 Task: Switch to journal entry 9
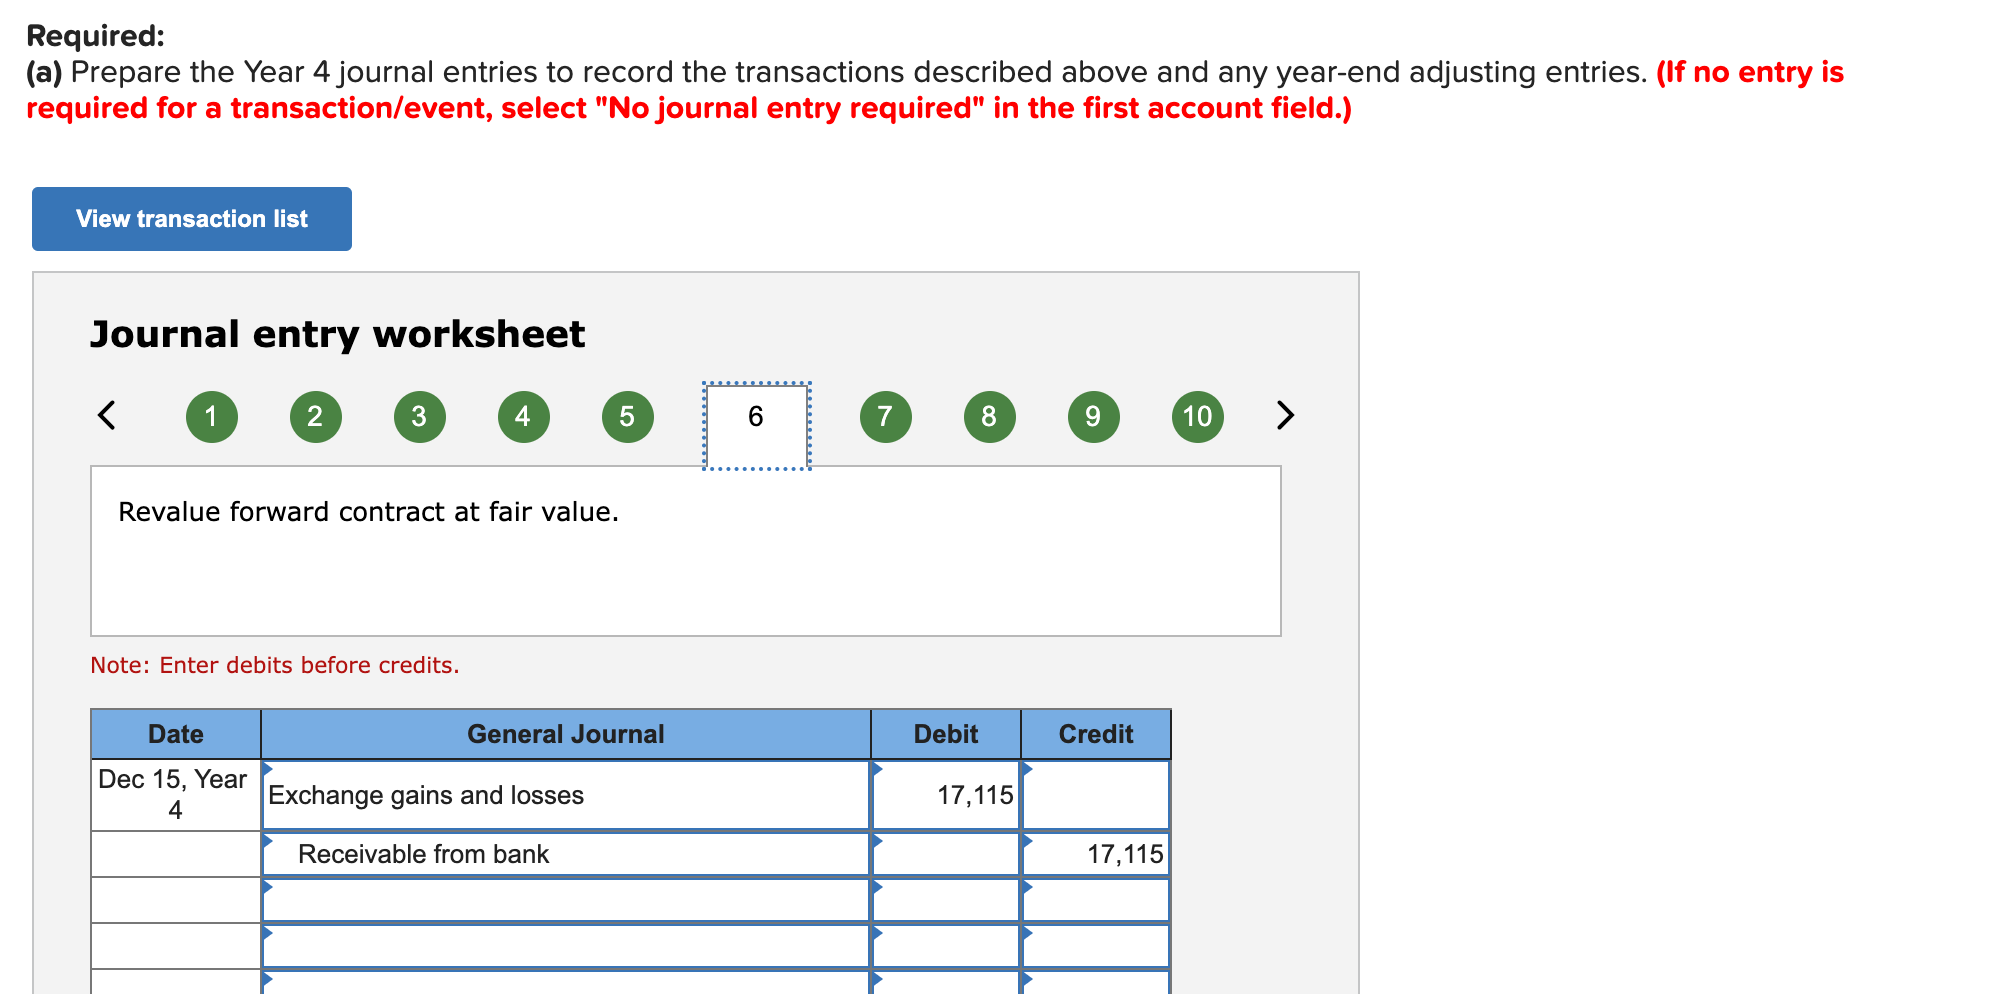1094,417
